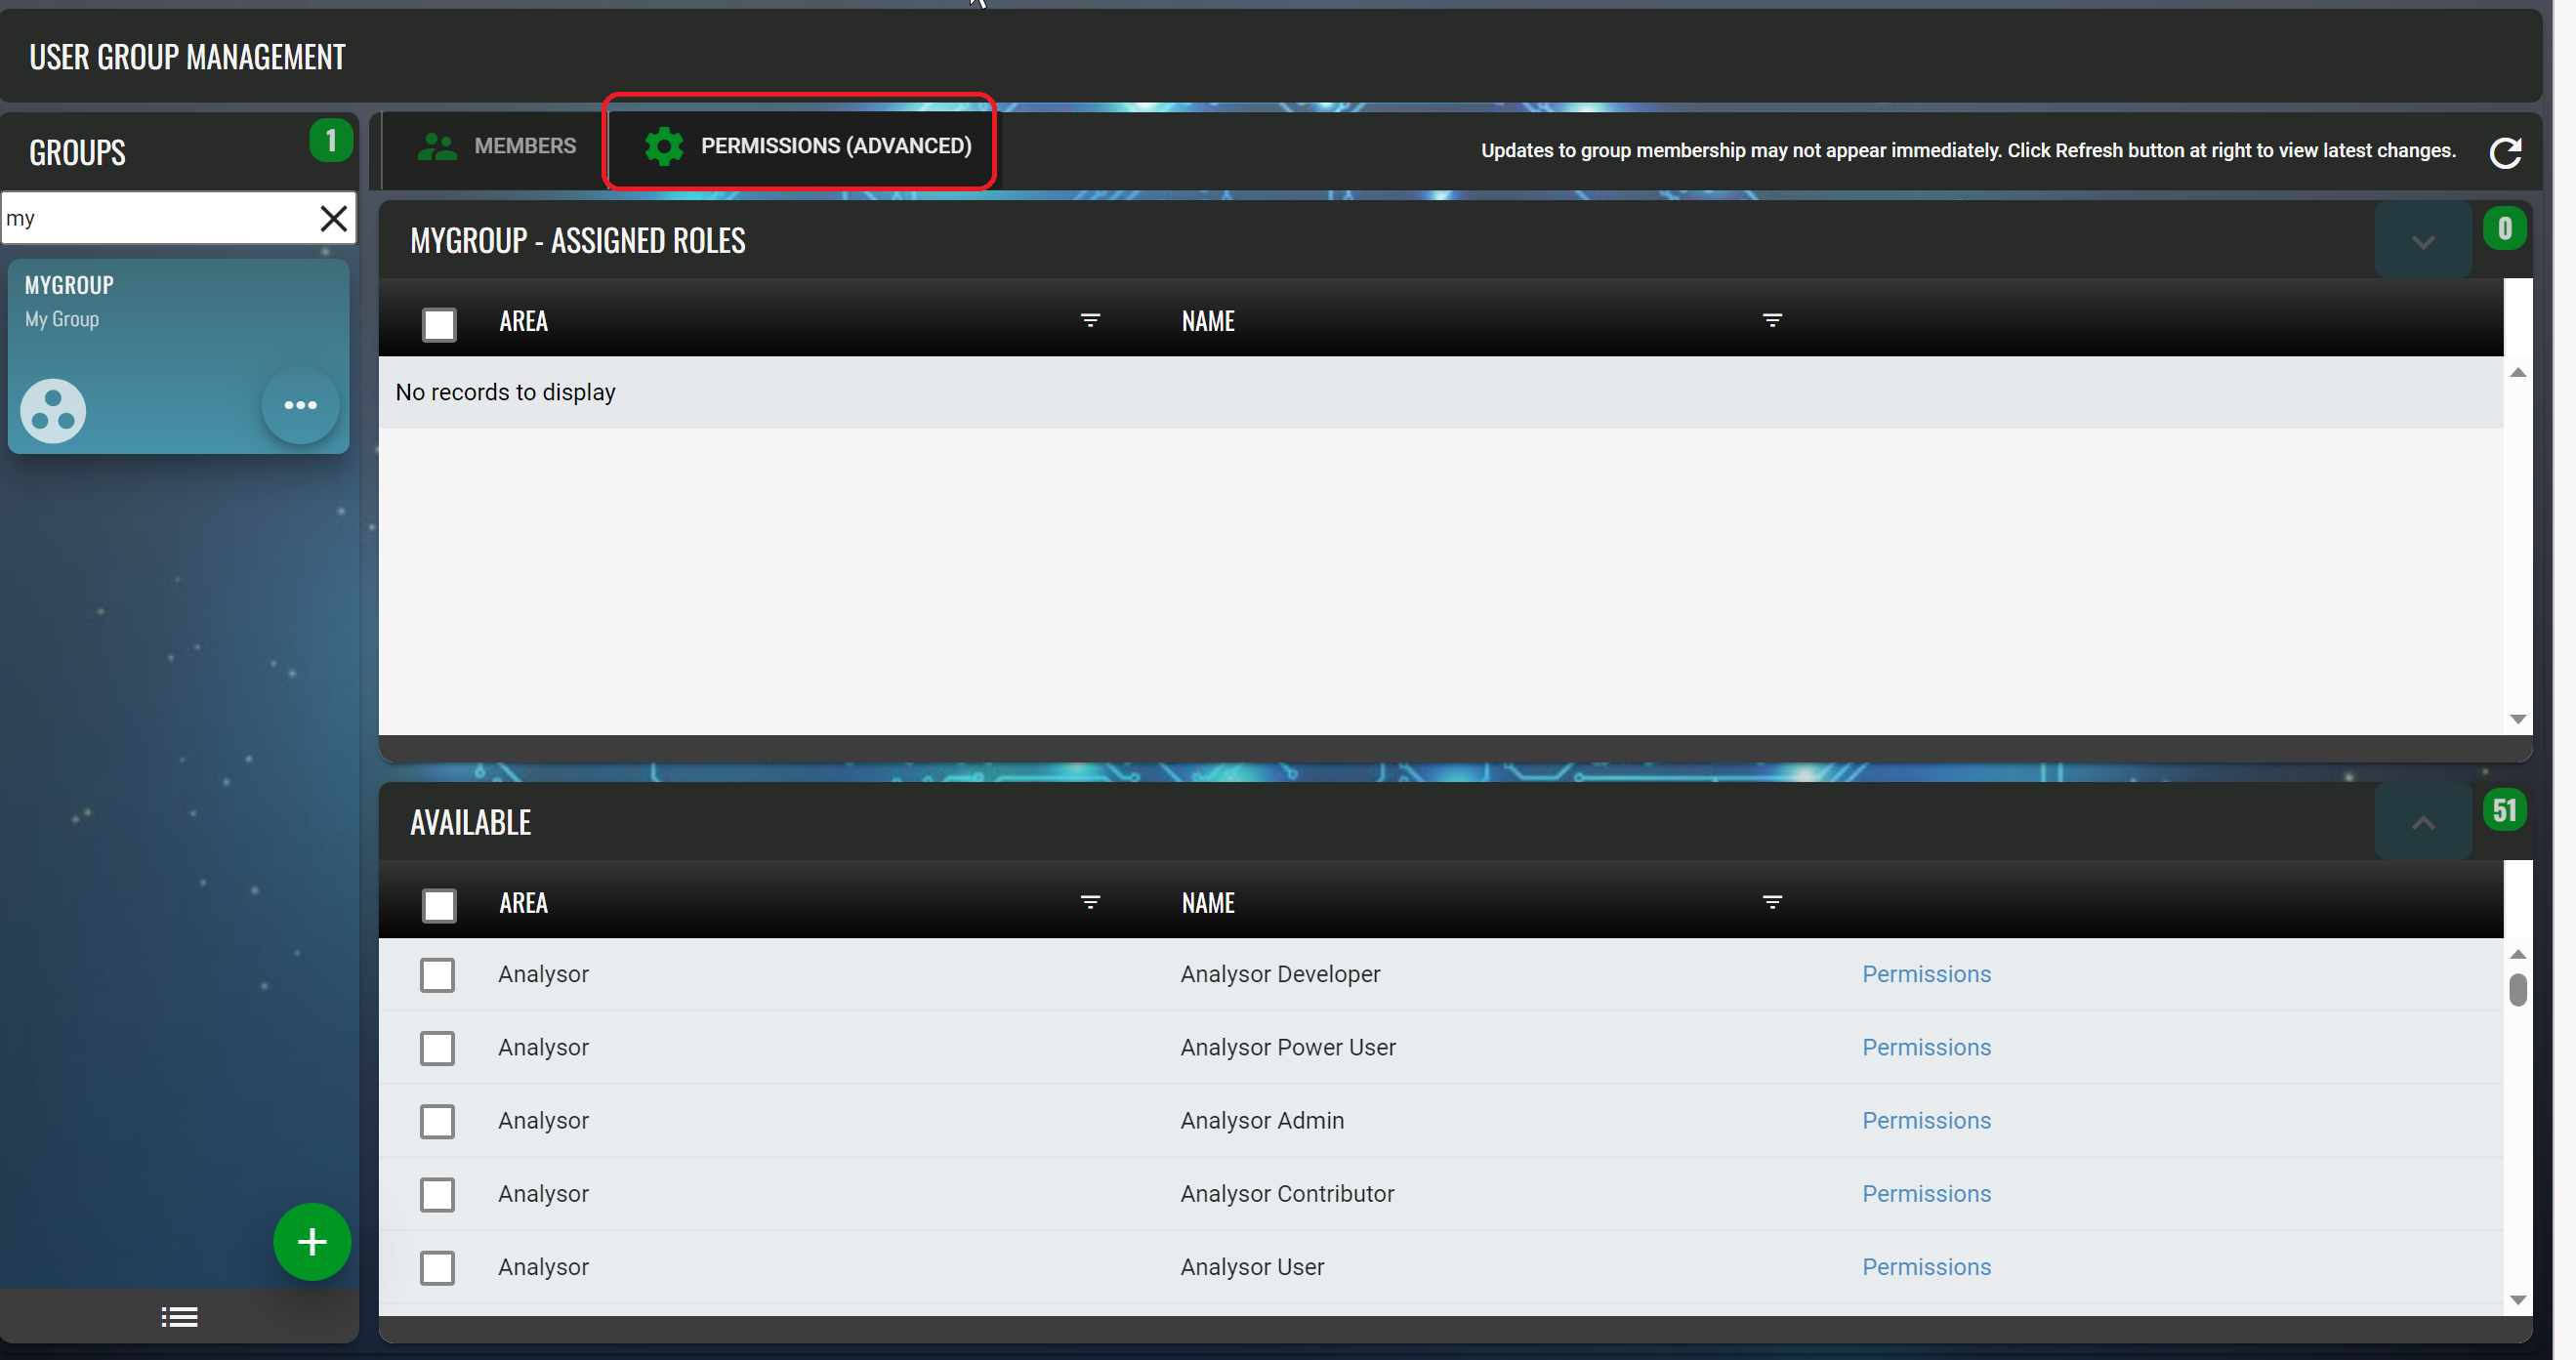
Task: Open the MYGROUP three-dots options menu
Action: [300, 405]
